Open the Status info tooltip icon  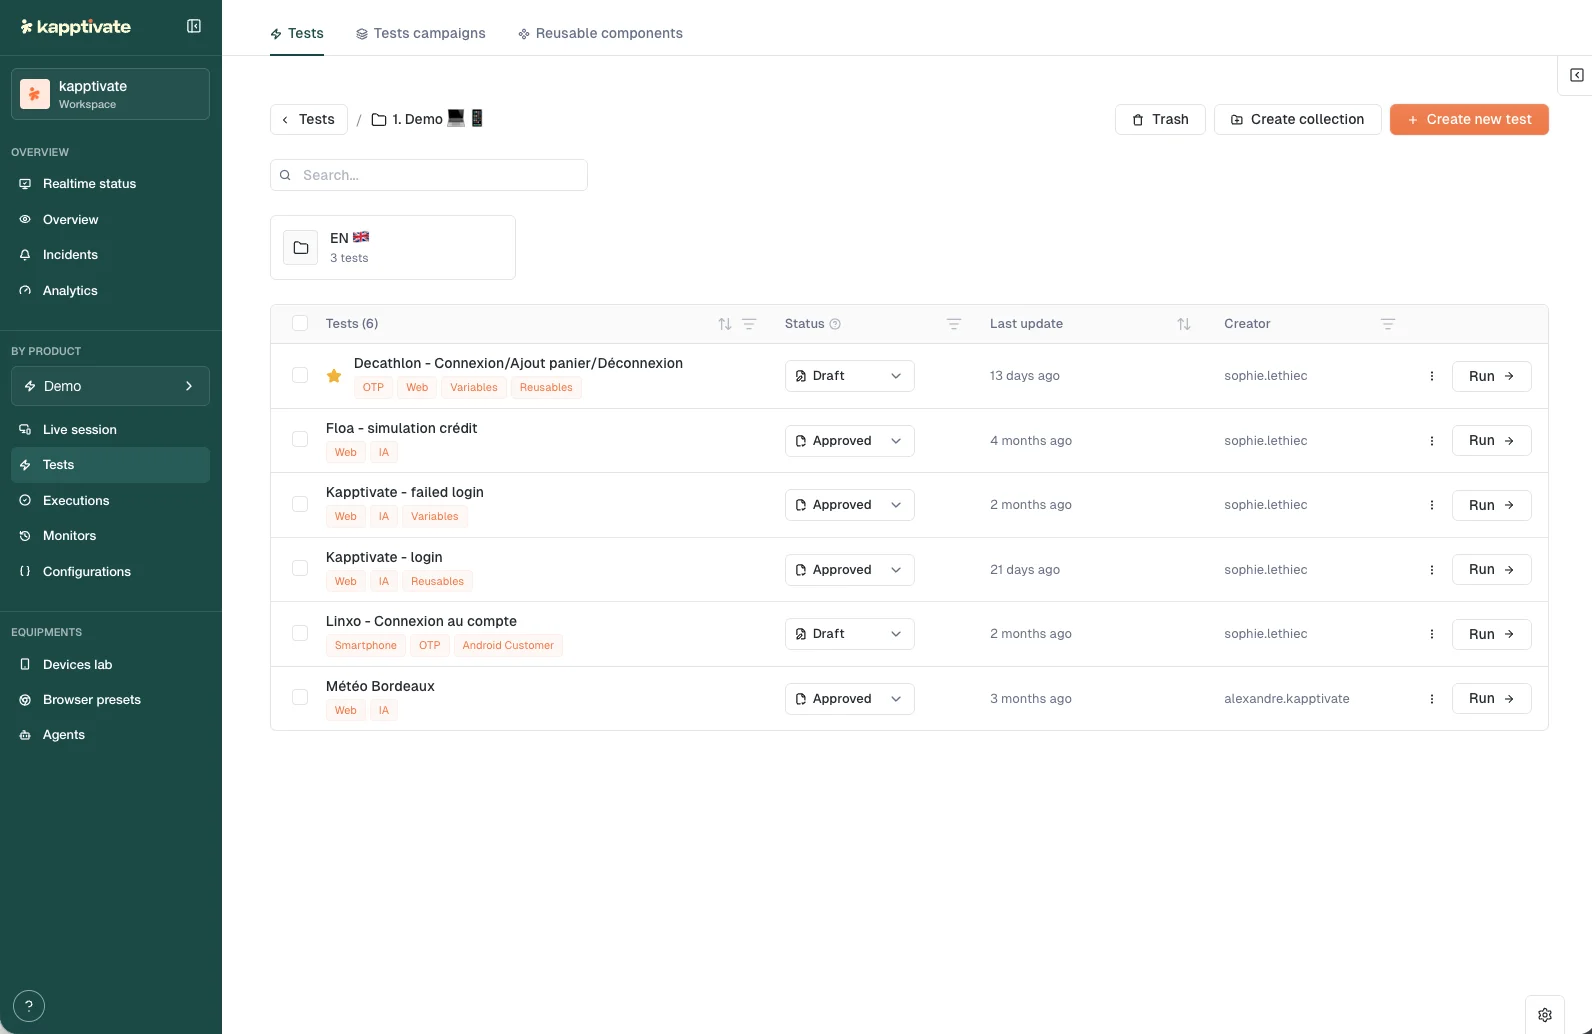[835, 324]
